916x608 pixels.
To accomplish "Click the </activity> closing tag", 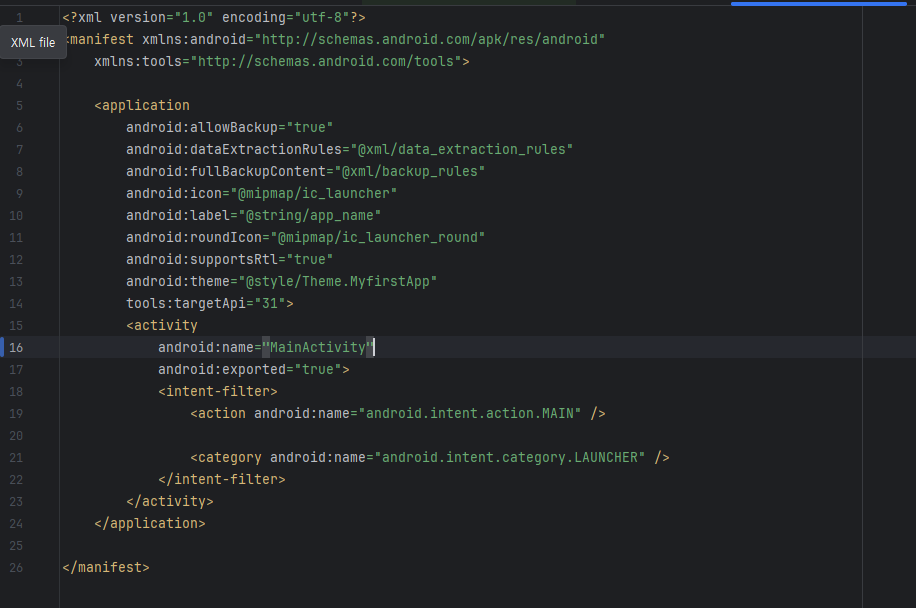I will (x=170, y=502).
